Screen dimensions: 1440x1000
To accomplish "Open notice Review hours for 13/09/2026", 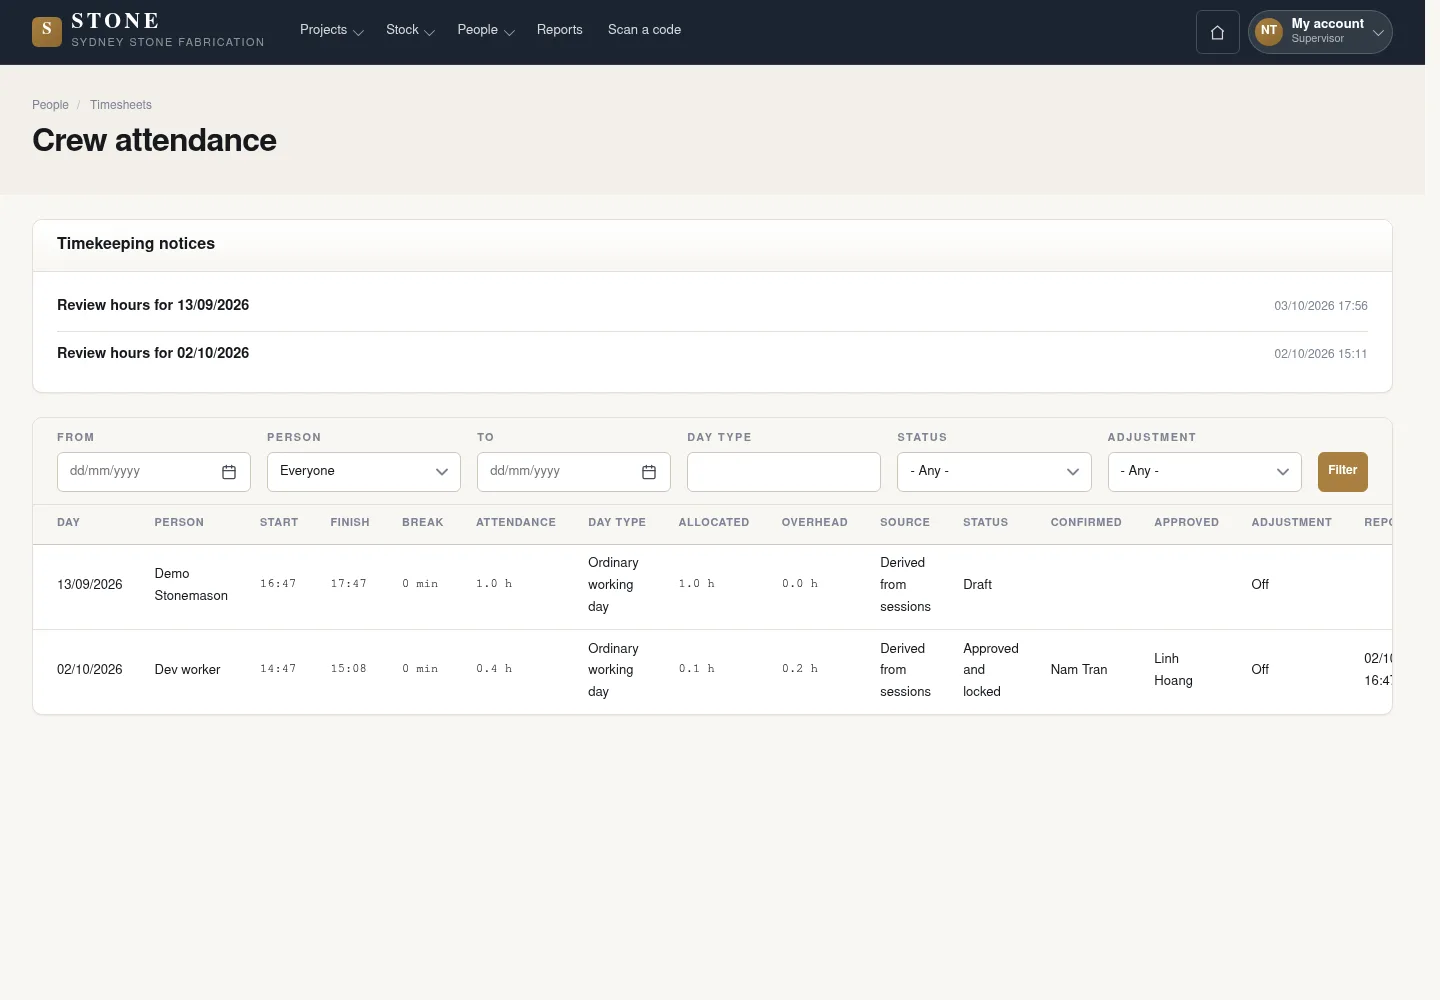I will point(153,305).
